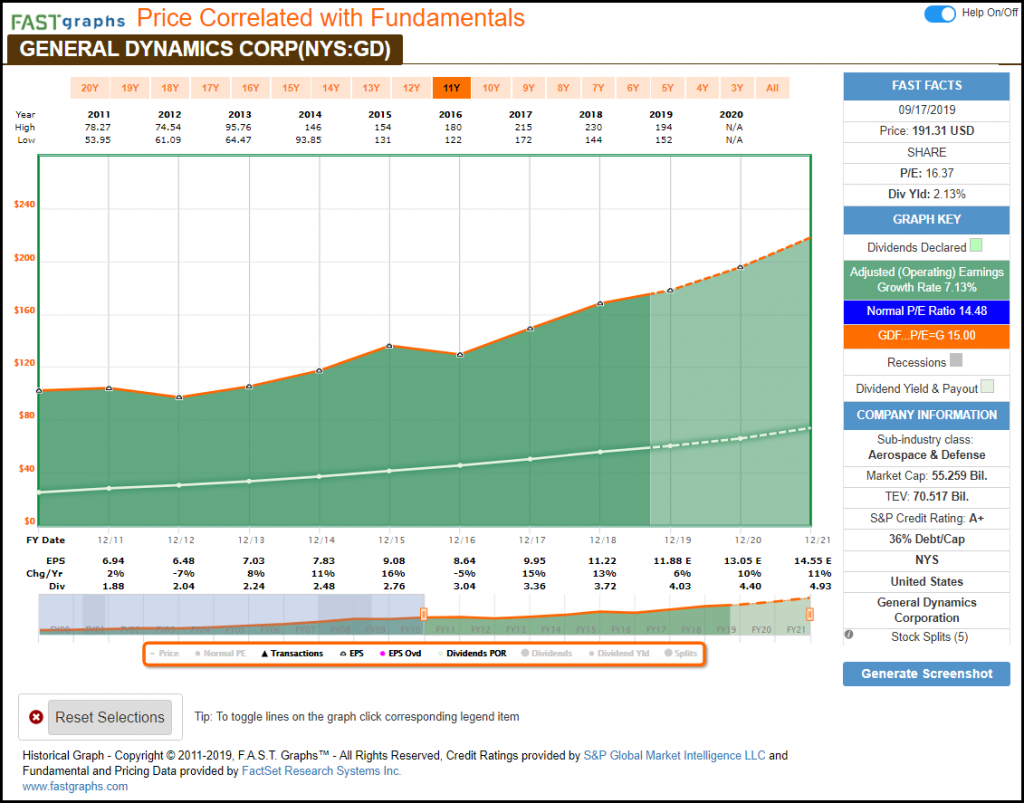The height and width of the screenshot is (803, 1024).
Task: Click the 2016 EPS marker on chart
Action: point(460,354)
